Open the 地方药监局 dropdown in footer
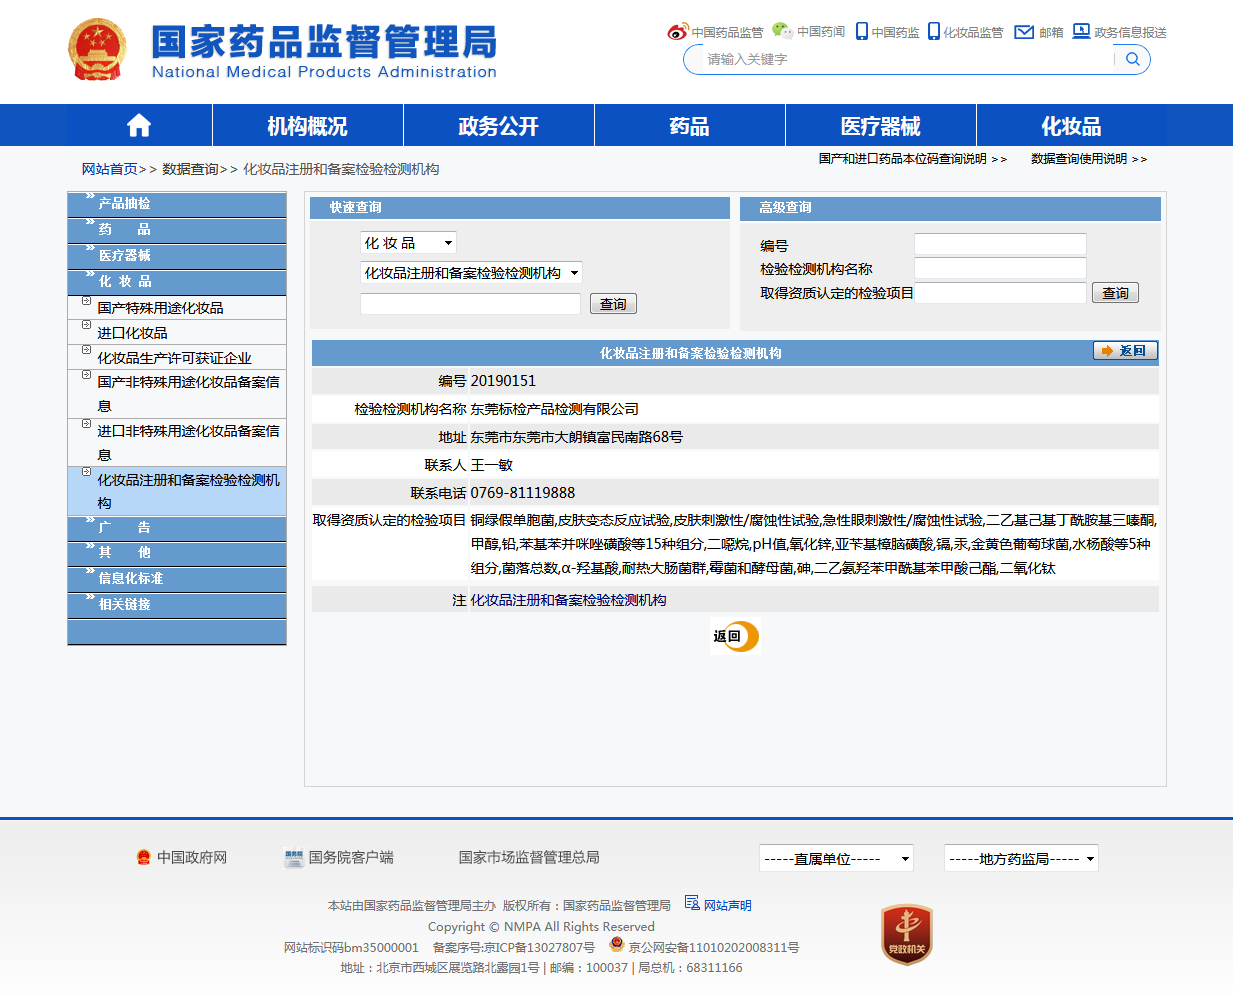Viewport: 1233px width, 995px height. point(1021,858)
